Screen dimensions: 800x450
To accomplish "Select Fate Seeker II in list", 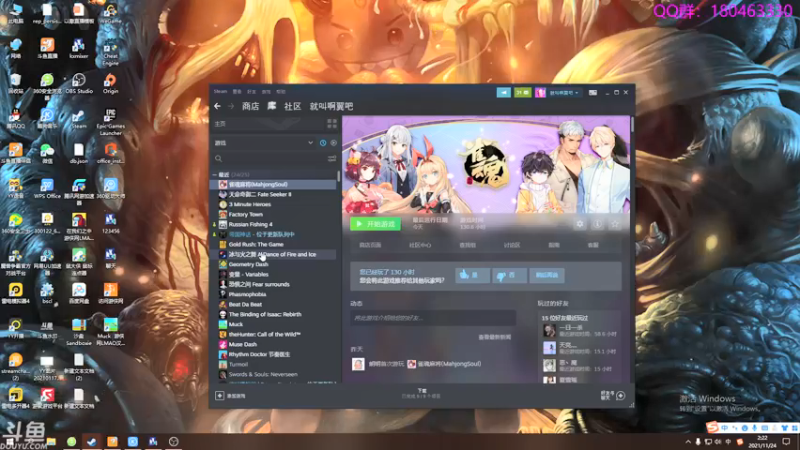I will (x=273, y=194).
